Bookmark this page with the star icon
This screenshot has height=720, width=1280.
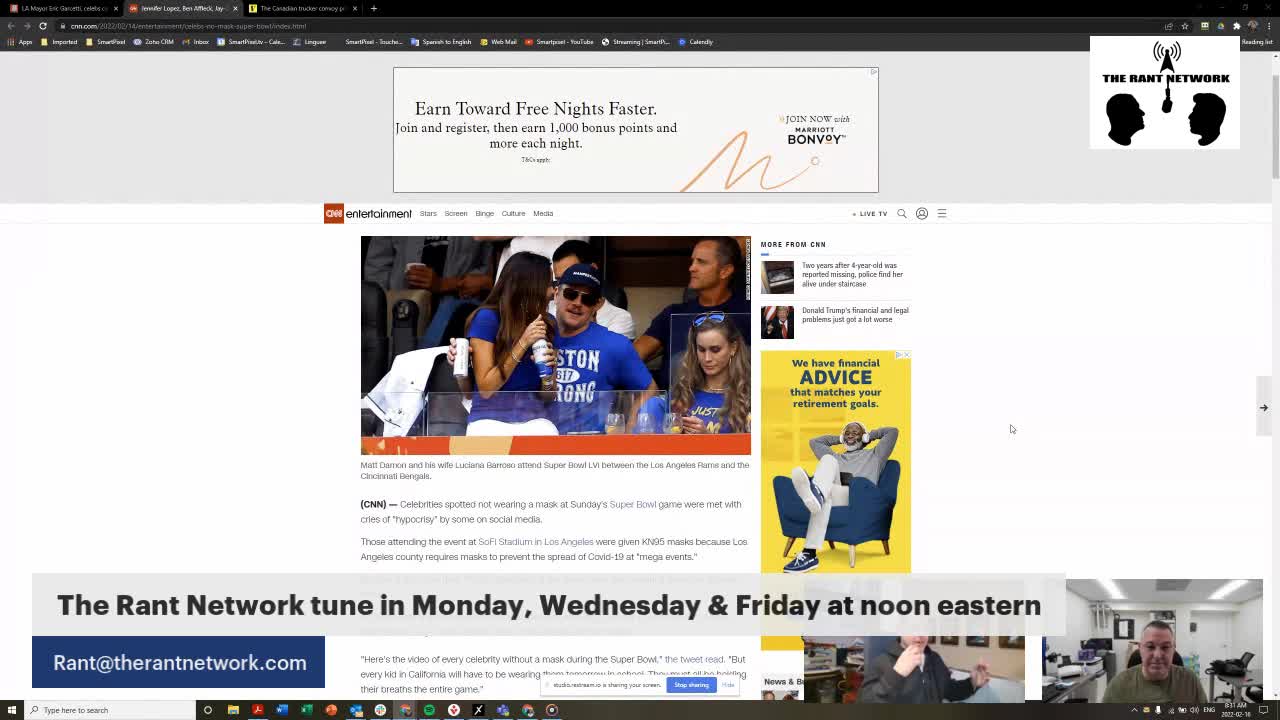pyautogui.click(x=1185, y=26)
